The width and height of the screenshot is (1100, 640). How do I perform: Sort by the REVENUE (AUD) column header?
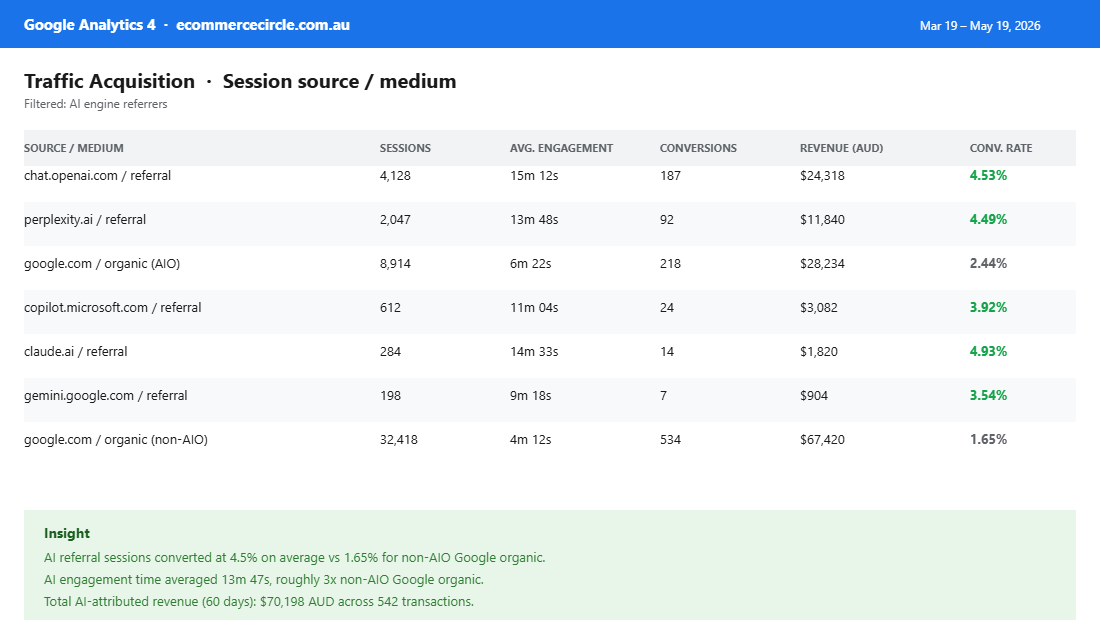[x=841, y=148]
